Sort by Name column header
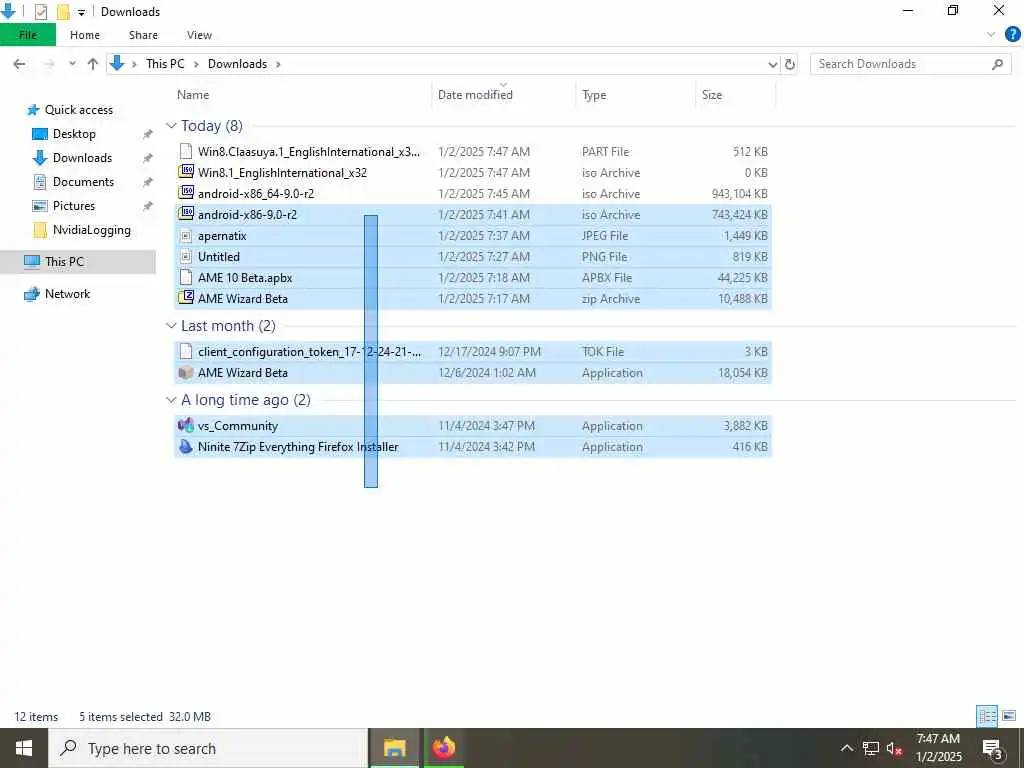1024x768 pixels. pyautogui.click(x=193, y=95)
